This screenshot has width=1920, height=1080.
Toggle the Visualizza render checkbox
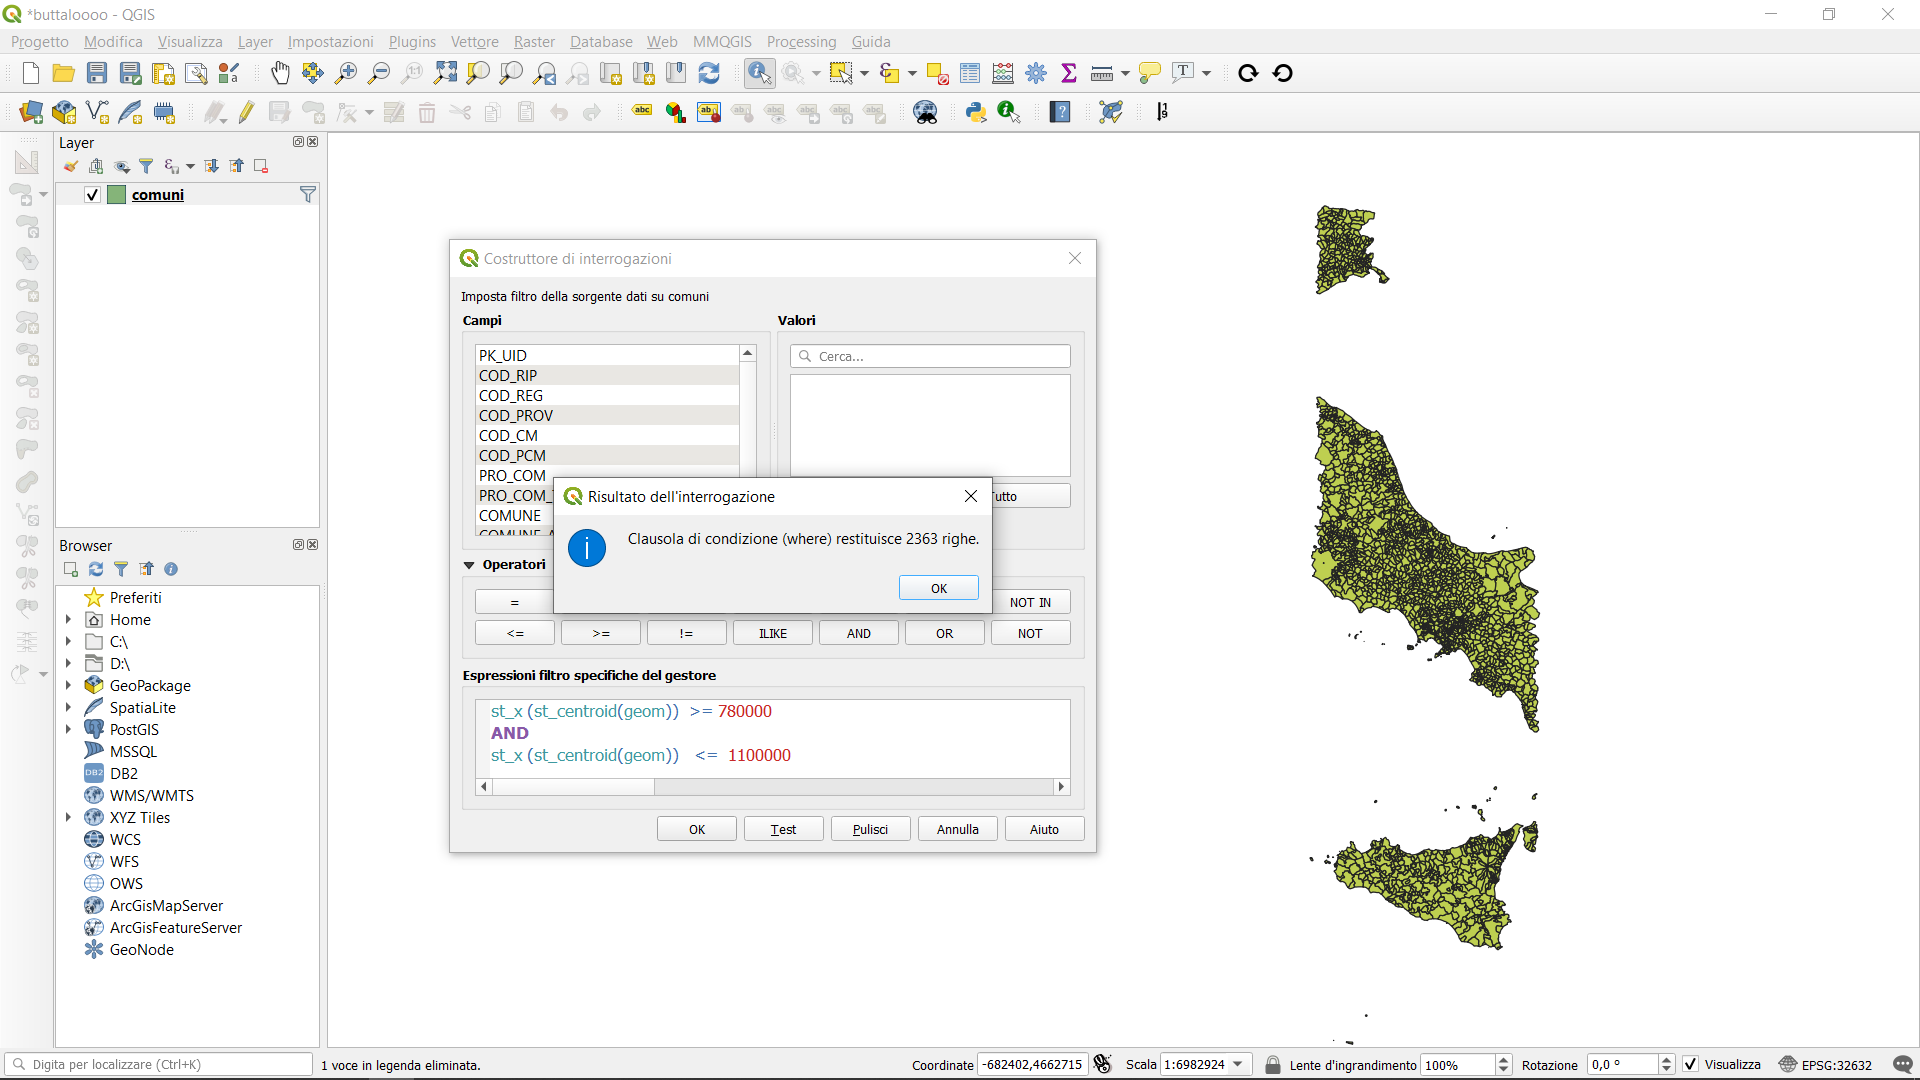coord(1690,1064)
